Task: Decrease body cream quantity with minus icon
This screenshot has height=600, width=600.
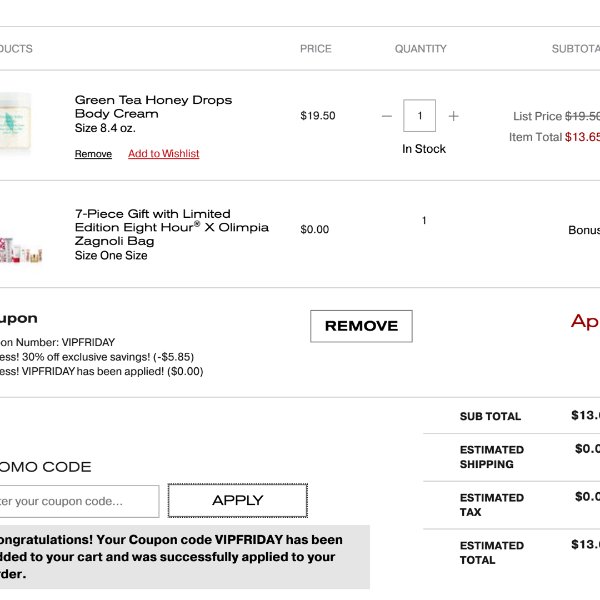Action: pos(387,116)
